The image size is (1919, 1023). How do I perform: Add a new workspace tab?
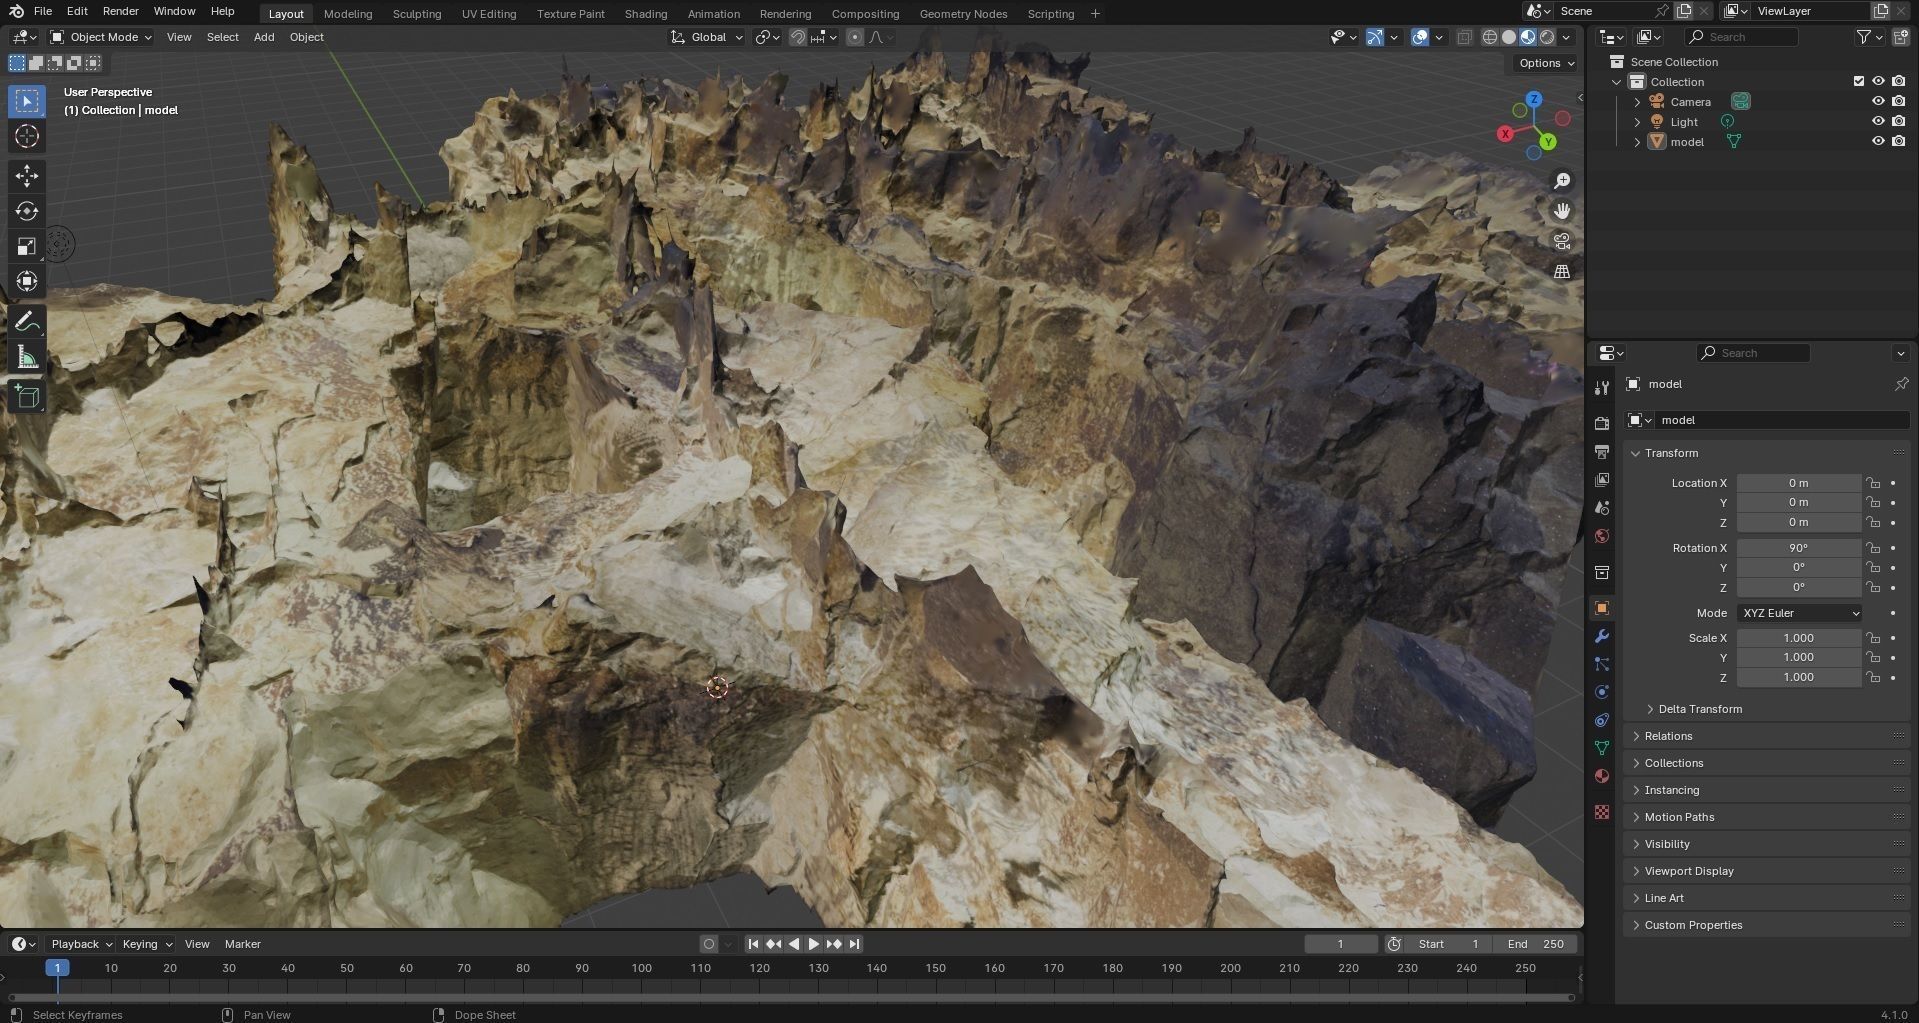(x=1095, y=14)
